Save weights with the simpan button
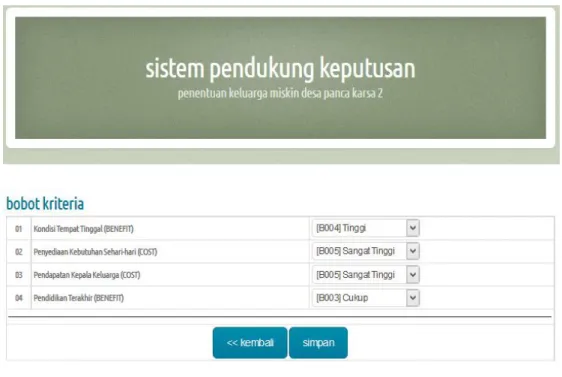The width and height of the screenshot is (562, 377). (x=318, y=343)
